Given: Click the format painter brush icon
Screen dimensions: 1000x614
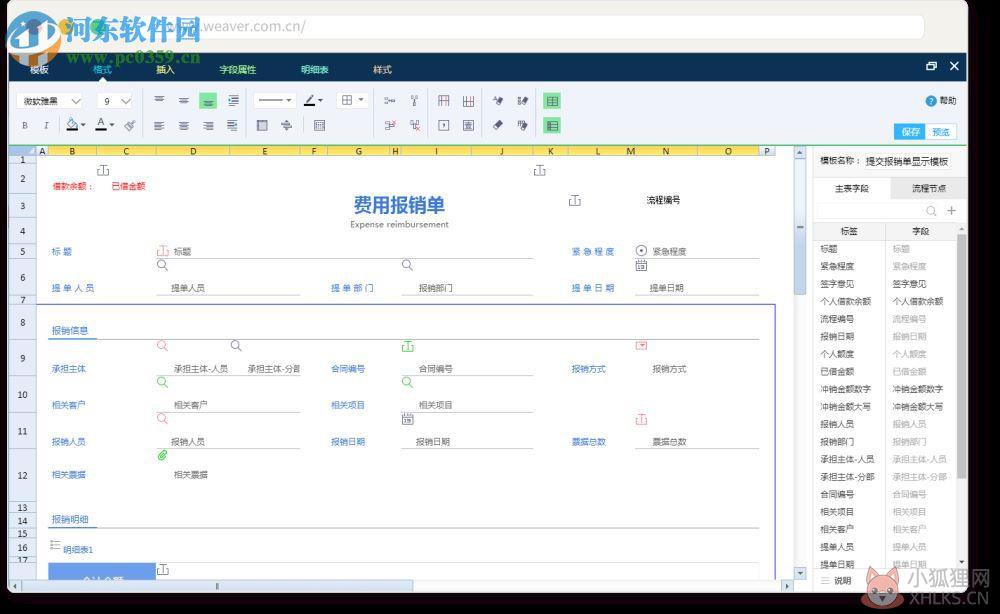Looking at the screenshot, I should (x=130, y=126).
